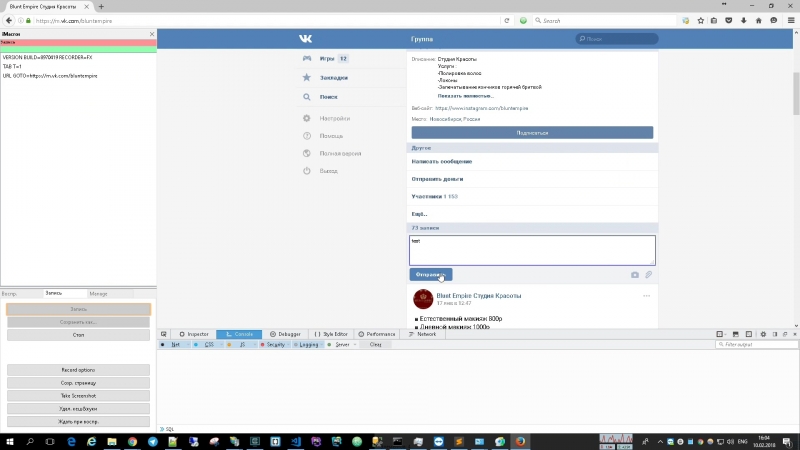Image resolution: width=800 pixels, height=450 pixels.
Task: Click the Record options button
Action: point(79,370)
